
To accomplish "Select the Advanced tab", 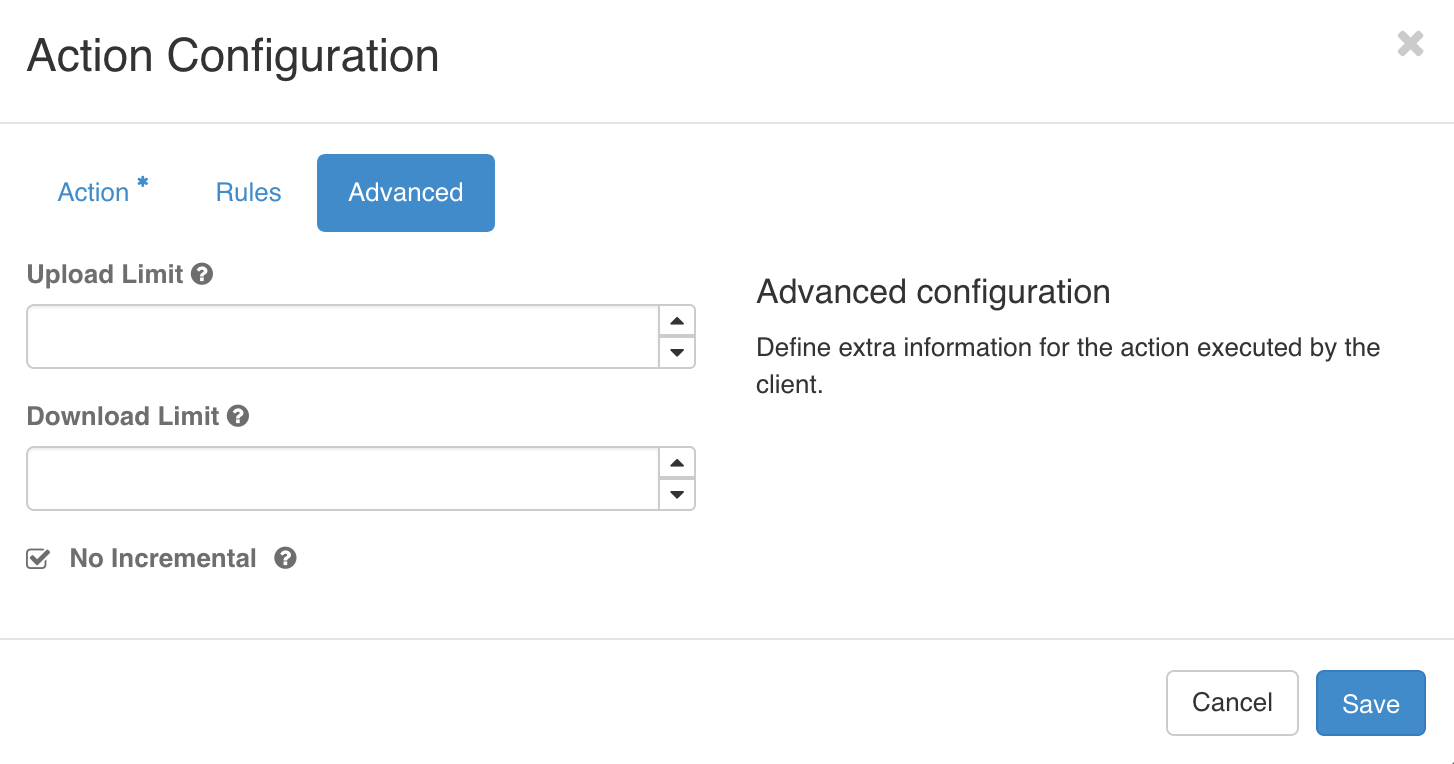I will 406,192.
